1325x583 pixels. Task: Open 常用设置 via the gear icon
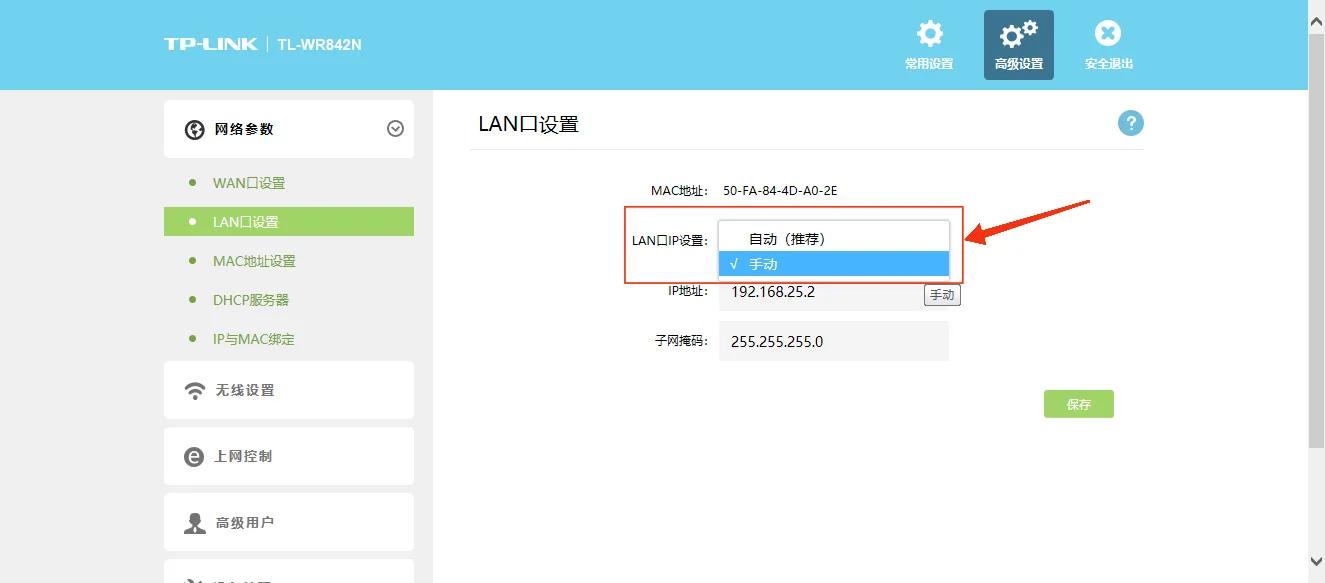tap(929, 36)
